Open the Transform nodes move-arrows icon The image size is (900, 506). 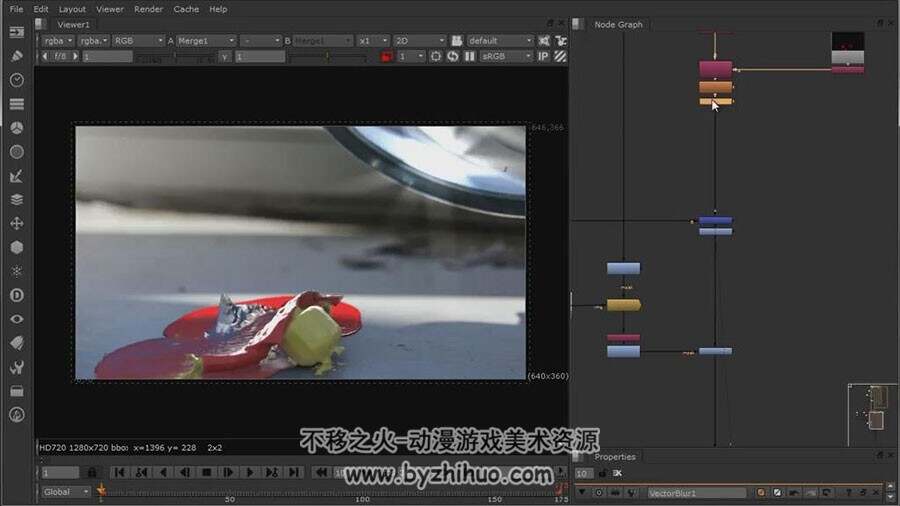coord(17,223)
